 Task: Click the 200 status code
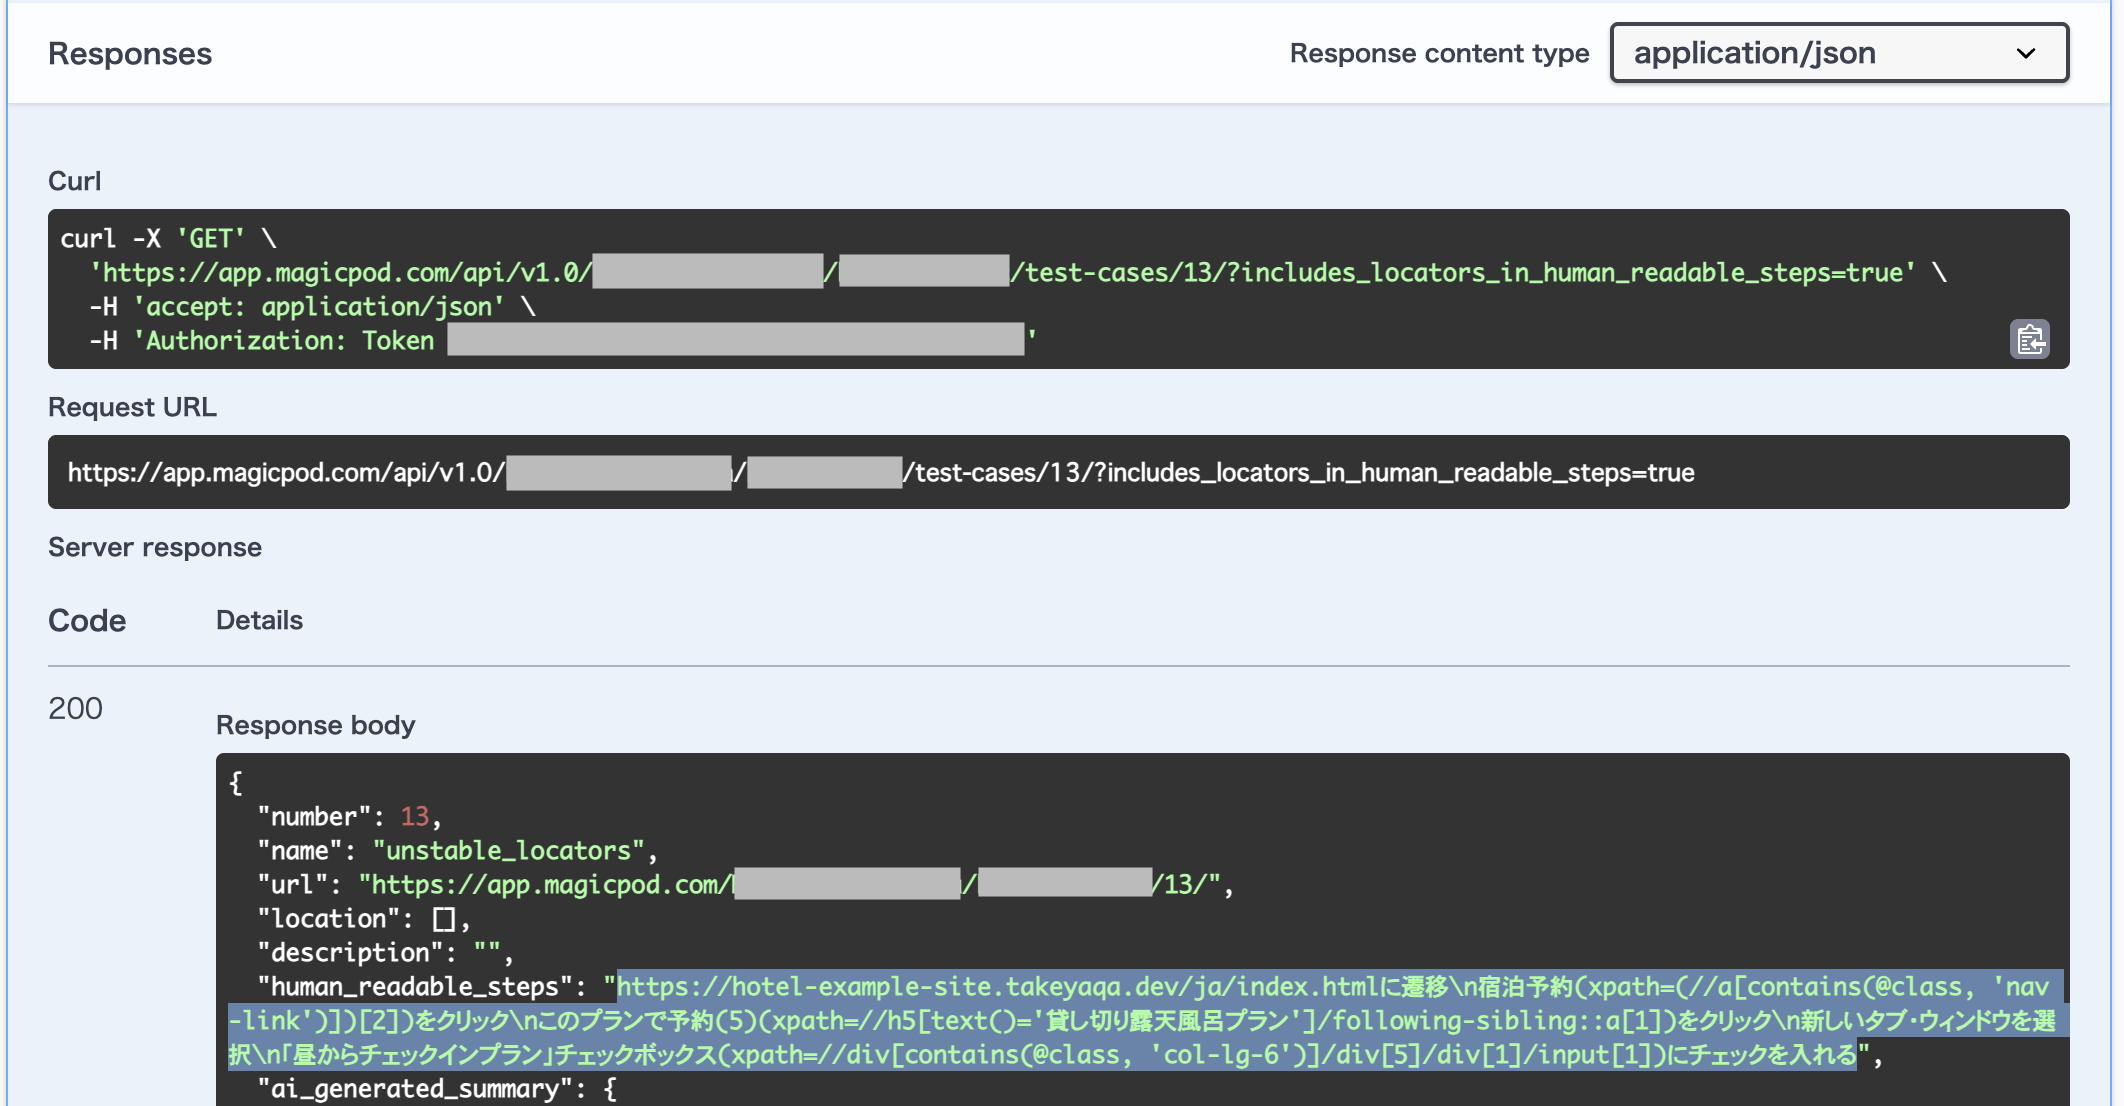[x=75, y=708]
